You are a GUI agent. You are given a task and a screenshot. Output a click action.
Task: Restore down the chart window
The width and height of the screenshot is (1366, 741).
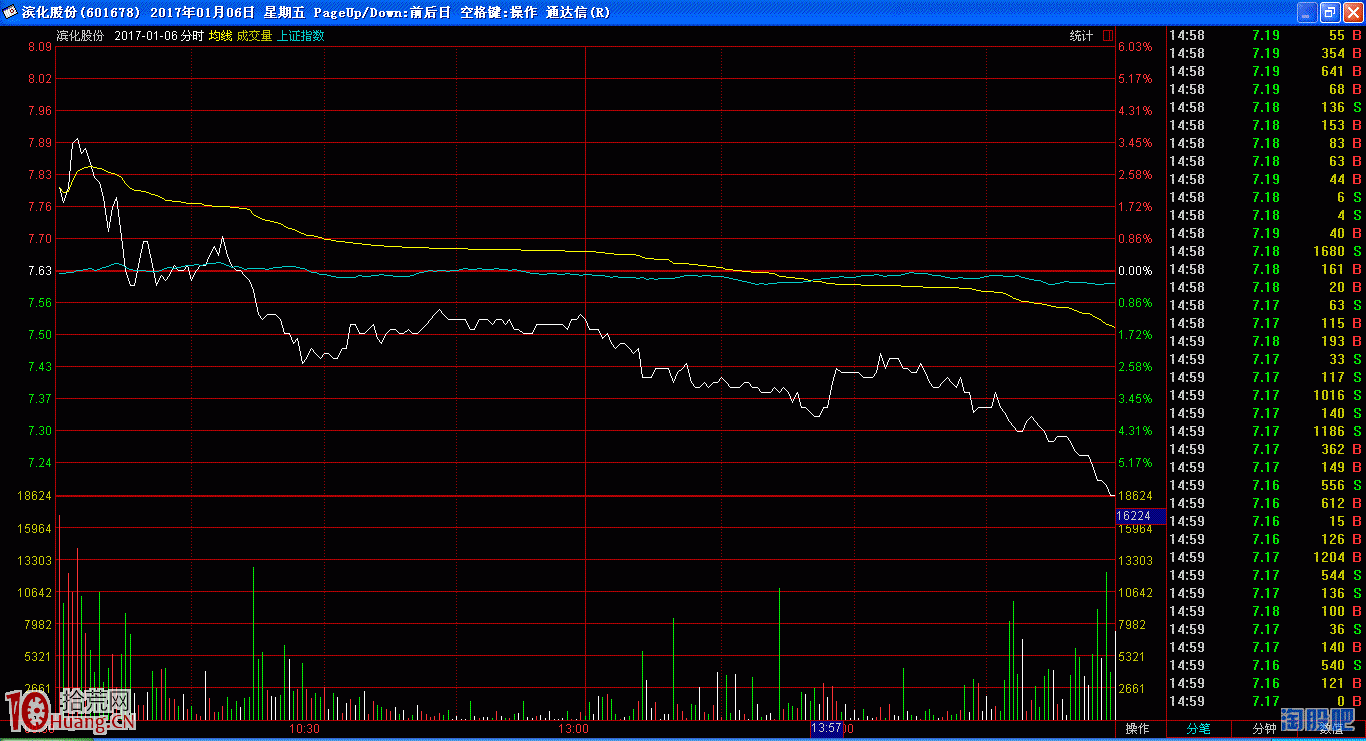coord(1329,13)
